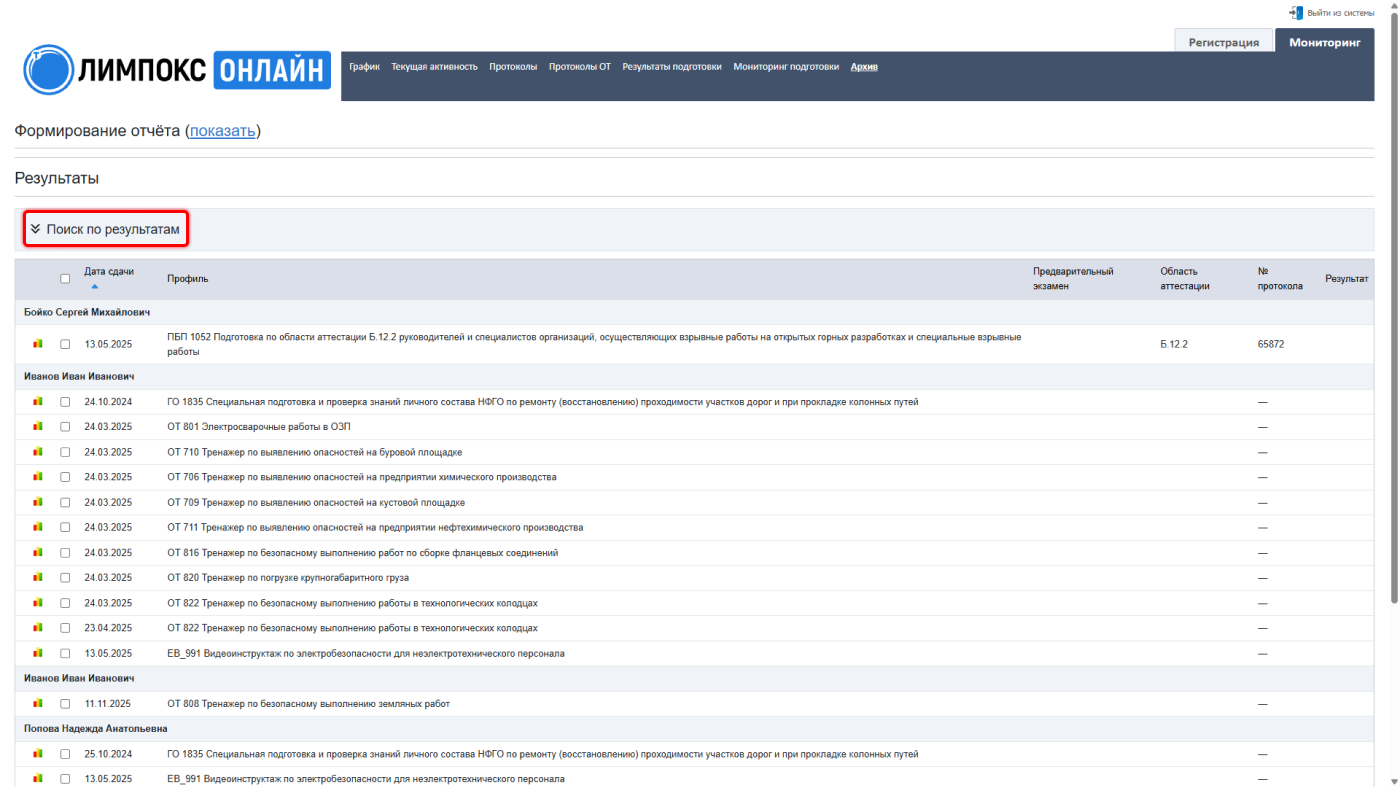
Task: Click chart icon for ОТ 808 земляных работ
Action: coord(38,704)
